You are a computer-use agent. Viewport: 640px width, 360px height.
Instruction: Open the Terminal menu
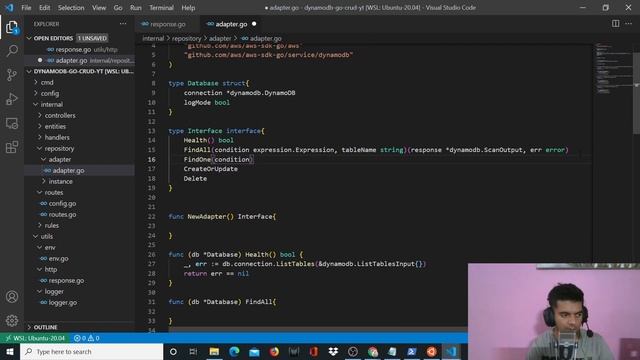tap(161, 8)
